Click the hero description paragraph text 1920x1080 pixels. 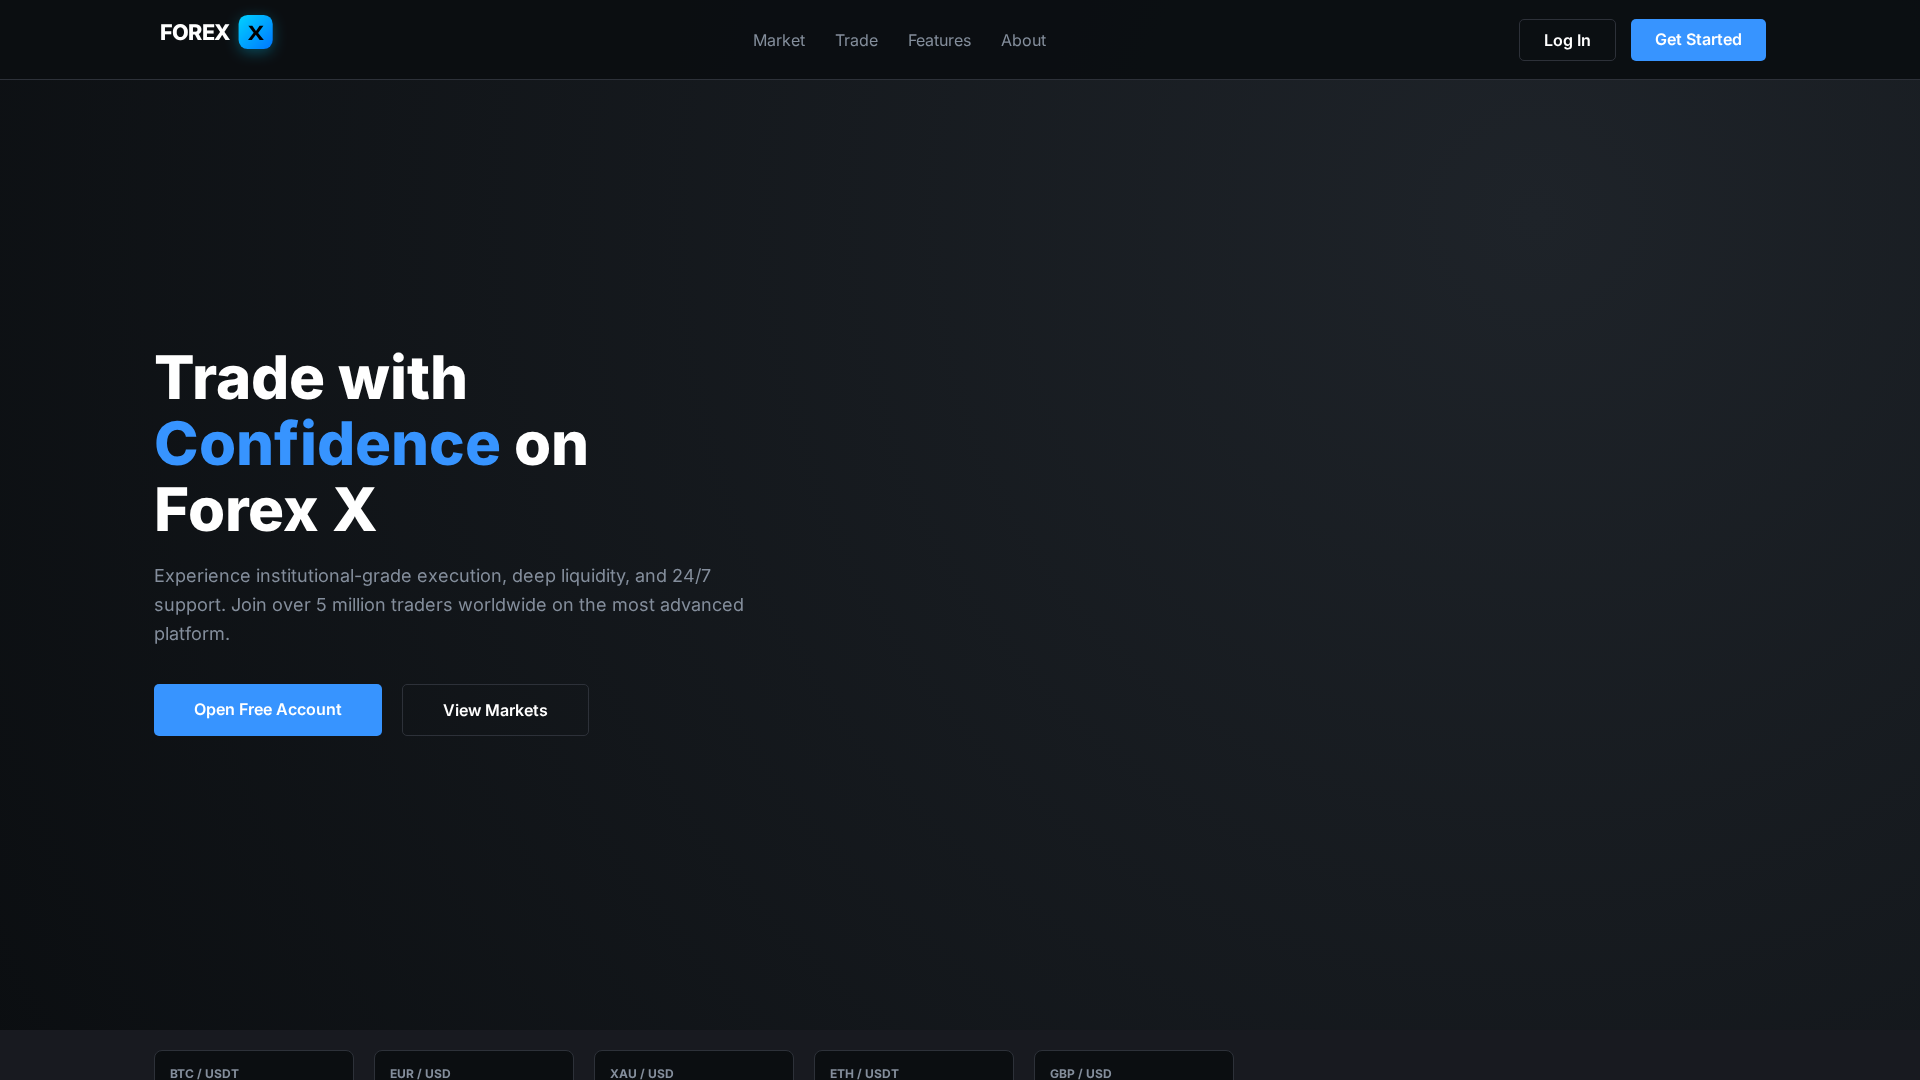(448, 604)
